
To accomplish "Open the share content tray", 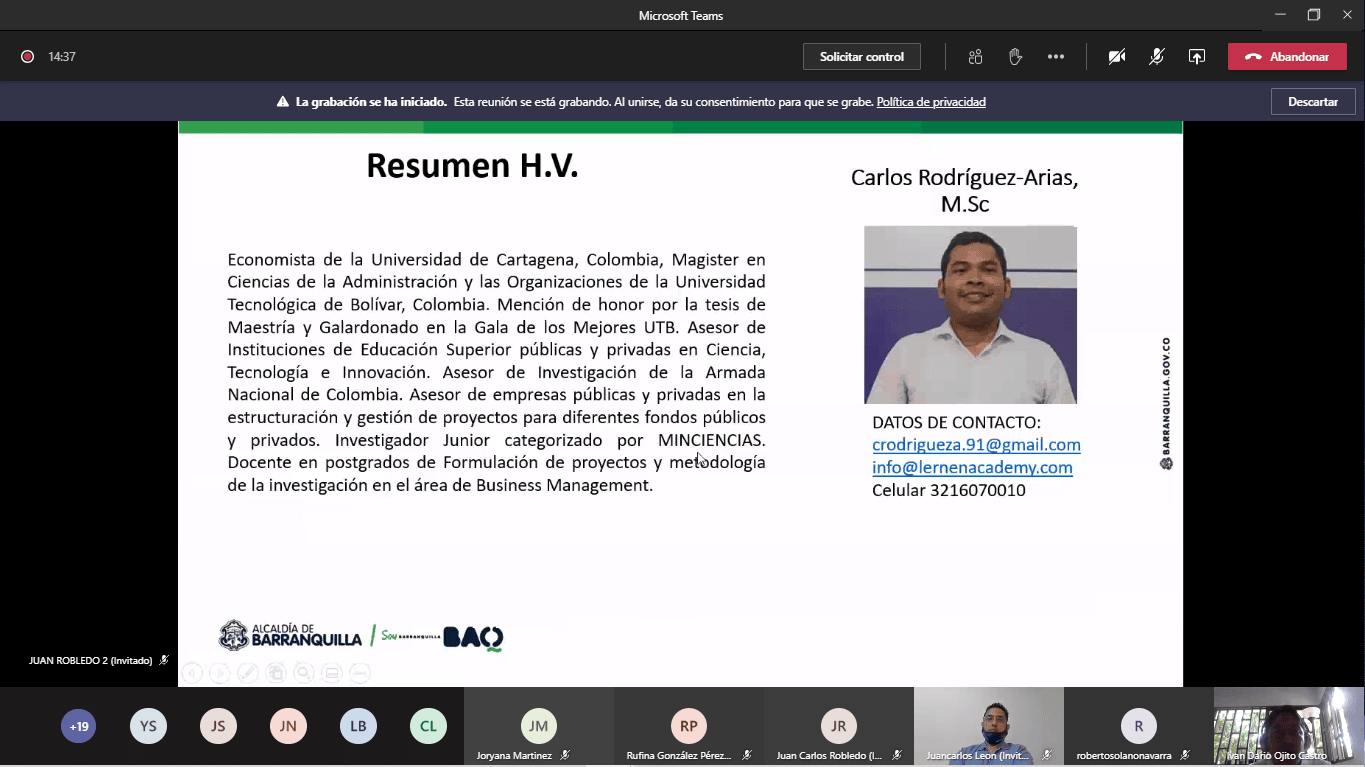I will (1196, 57).
